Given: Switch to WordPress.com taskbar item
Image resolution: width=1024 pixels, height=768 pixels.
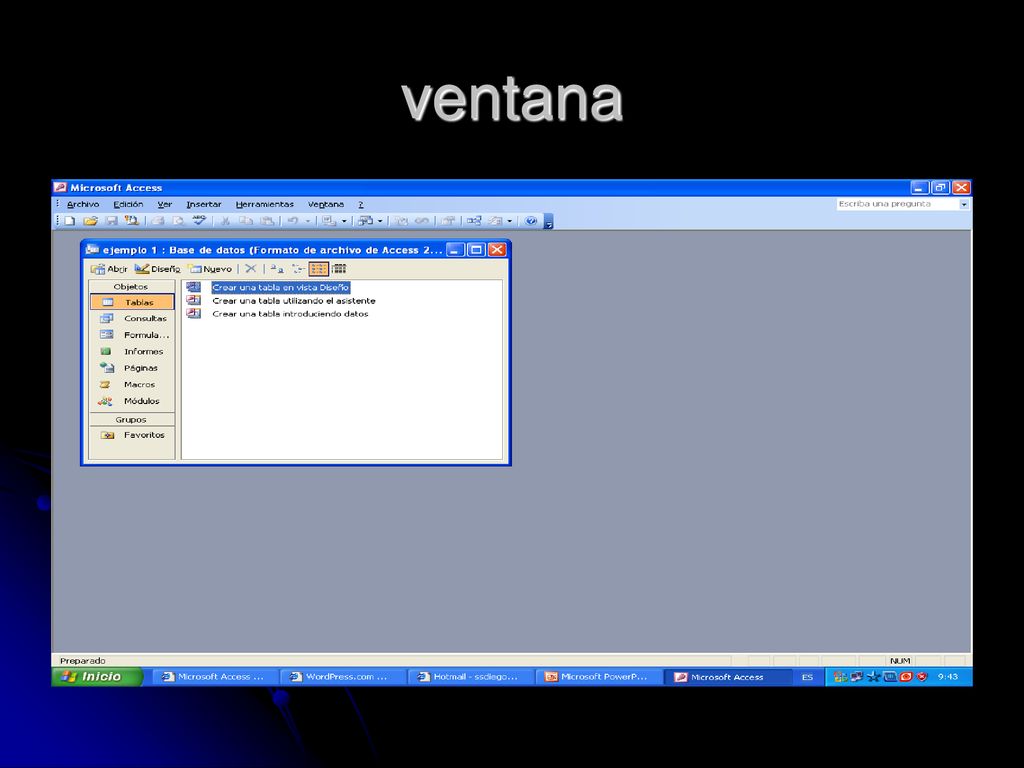Looking at the screenshot, I should click(x=342, y=677).
